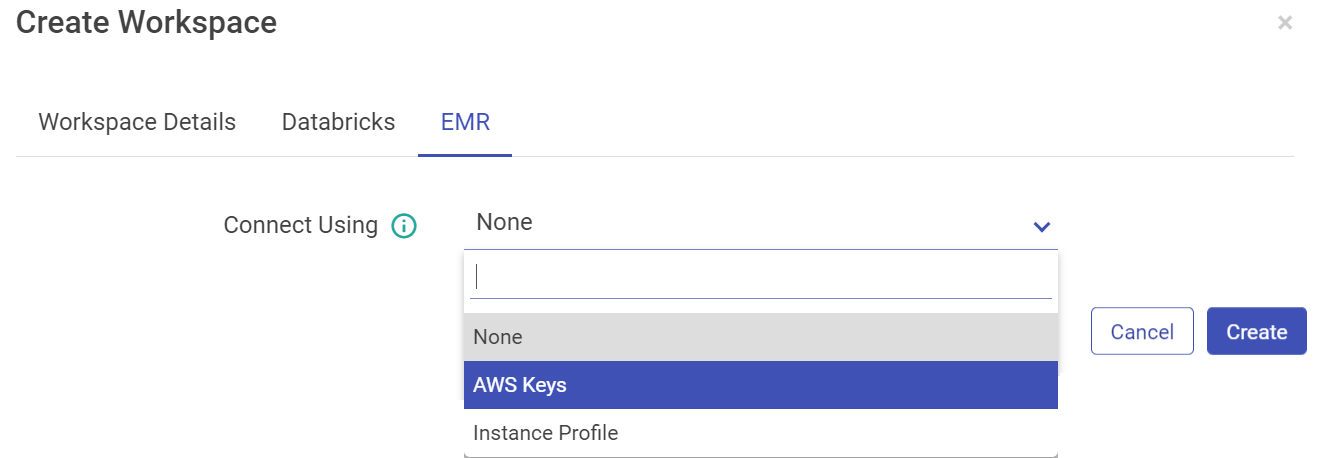
Task: Click the info icon beside Connect Using
Action: click(x=403, y=226)
